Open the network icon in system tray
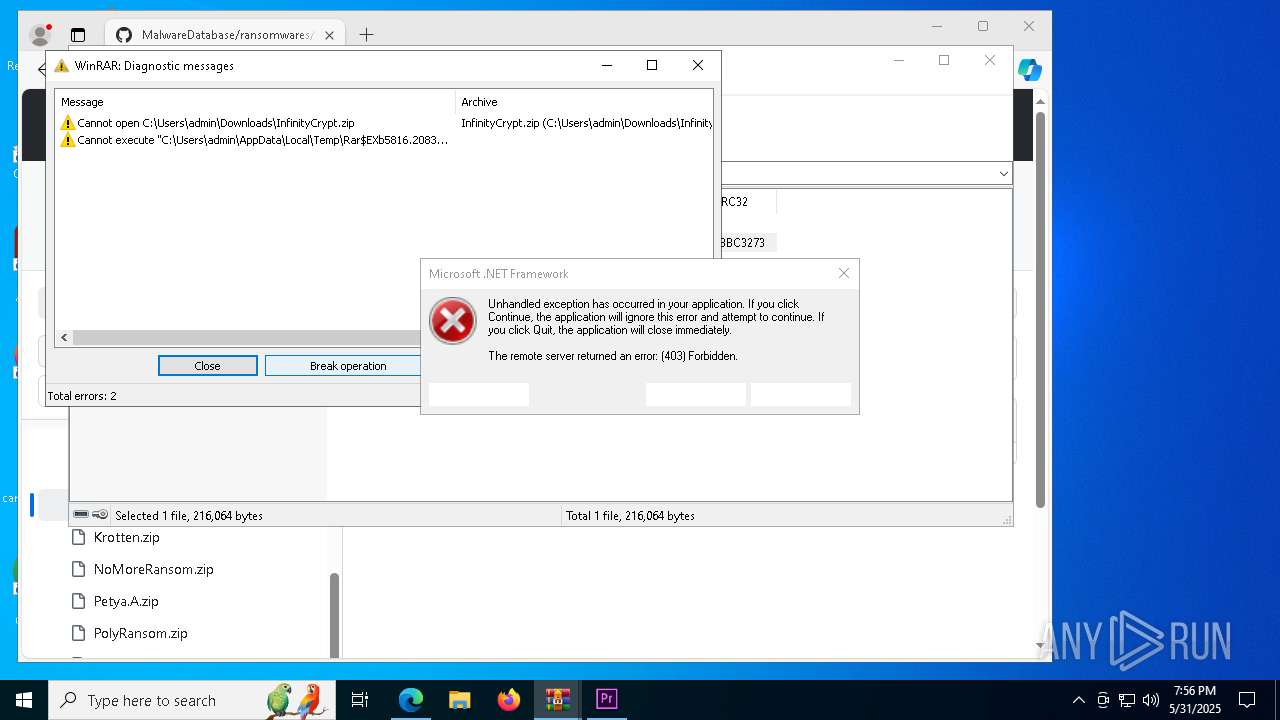 tap(1127, 700)
